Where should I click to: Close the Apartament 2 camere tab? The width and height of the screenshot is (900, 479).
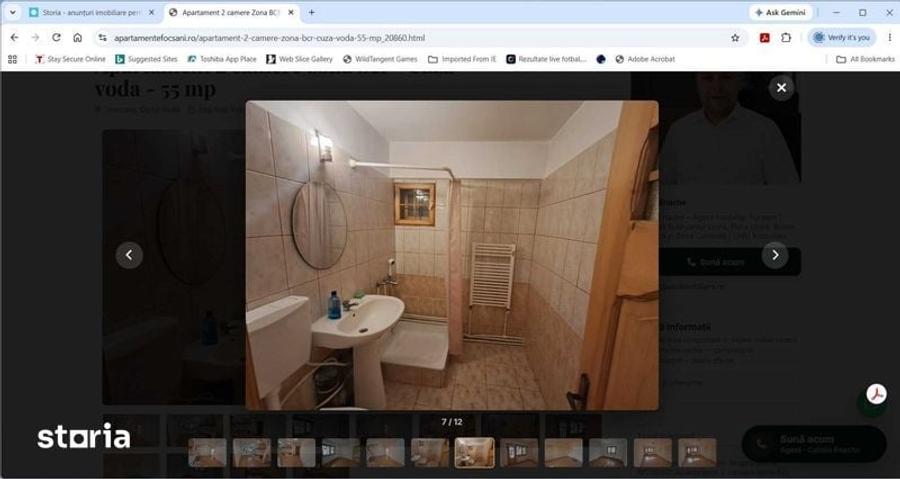pyautogui.click(x=291, y=12)
